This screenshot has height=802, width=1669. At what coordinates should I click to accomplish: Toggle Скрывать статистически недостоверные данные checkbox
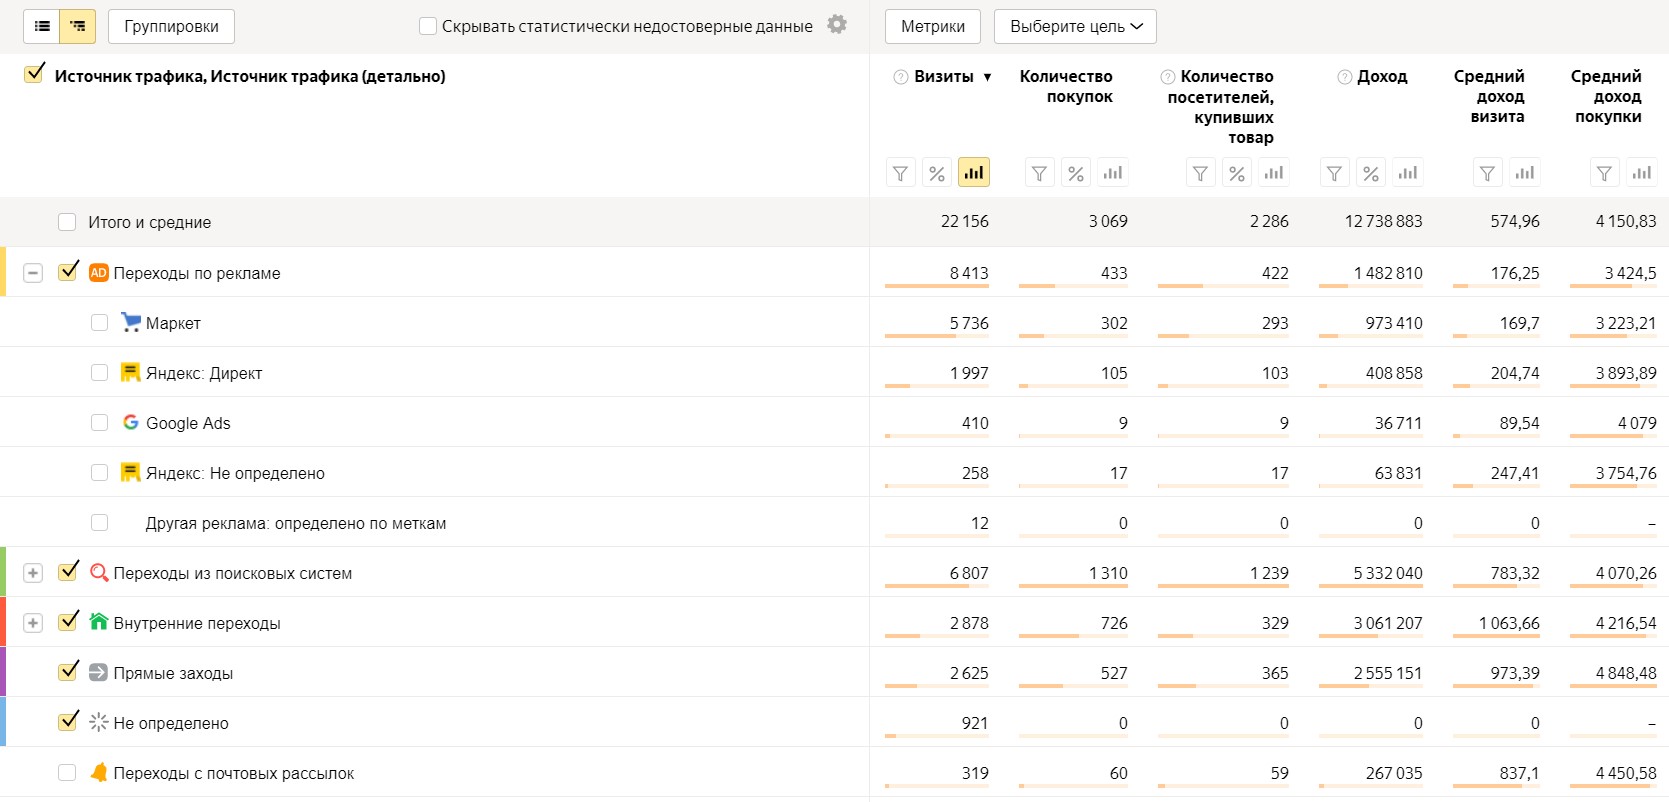(x=428, y=26)
